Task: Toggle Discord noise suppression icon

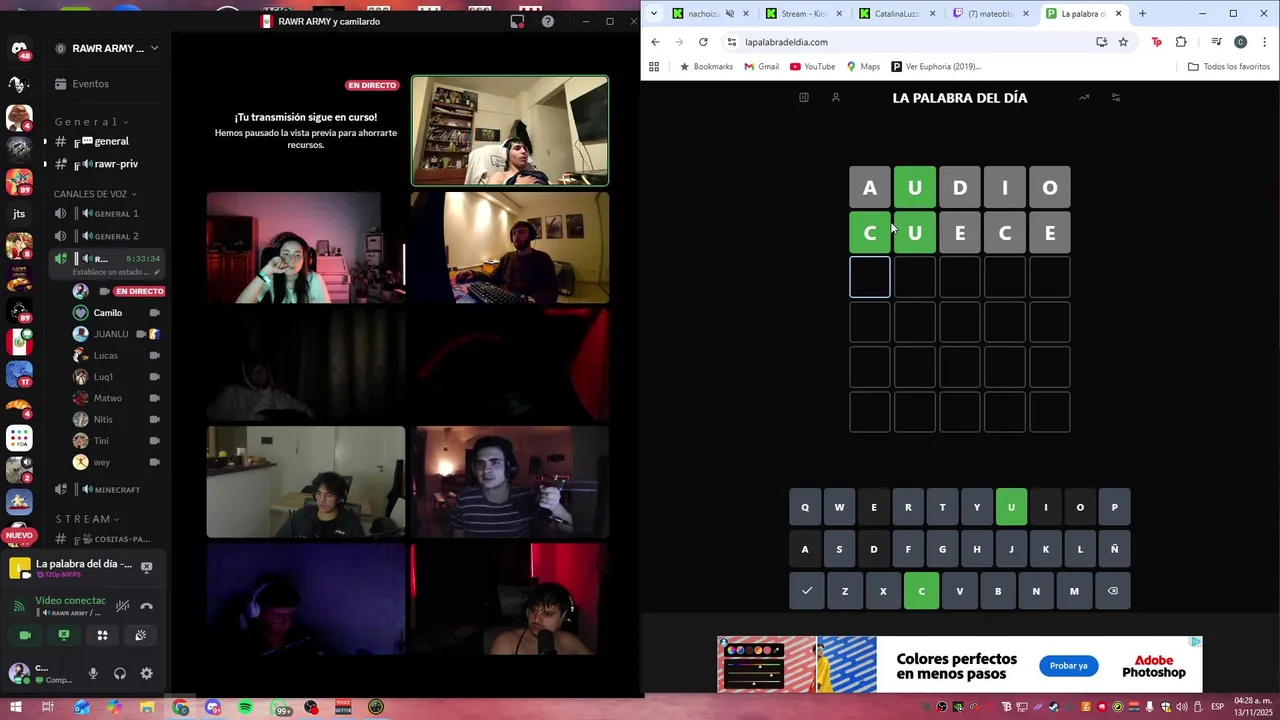Action: point(122,606)
